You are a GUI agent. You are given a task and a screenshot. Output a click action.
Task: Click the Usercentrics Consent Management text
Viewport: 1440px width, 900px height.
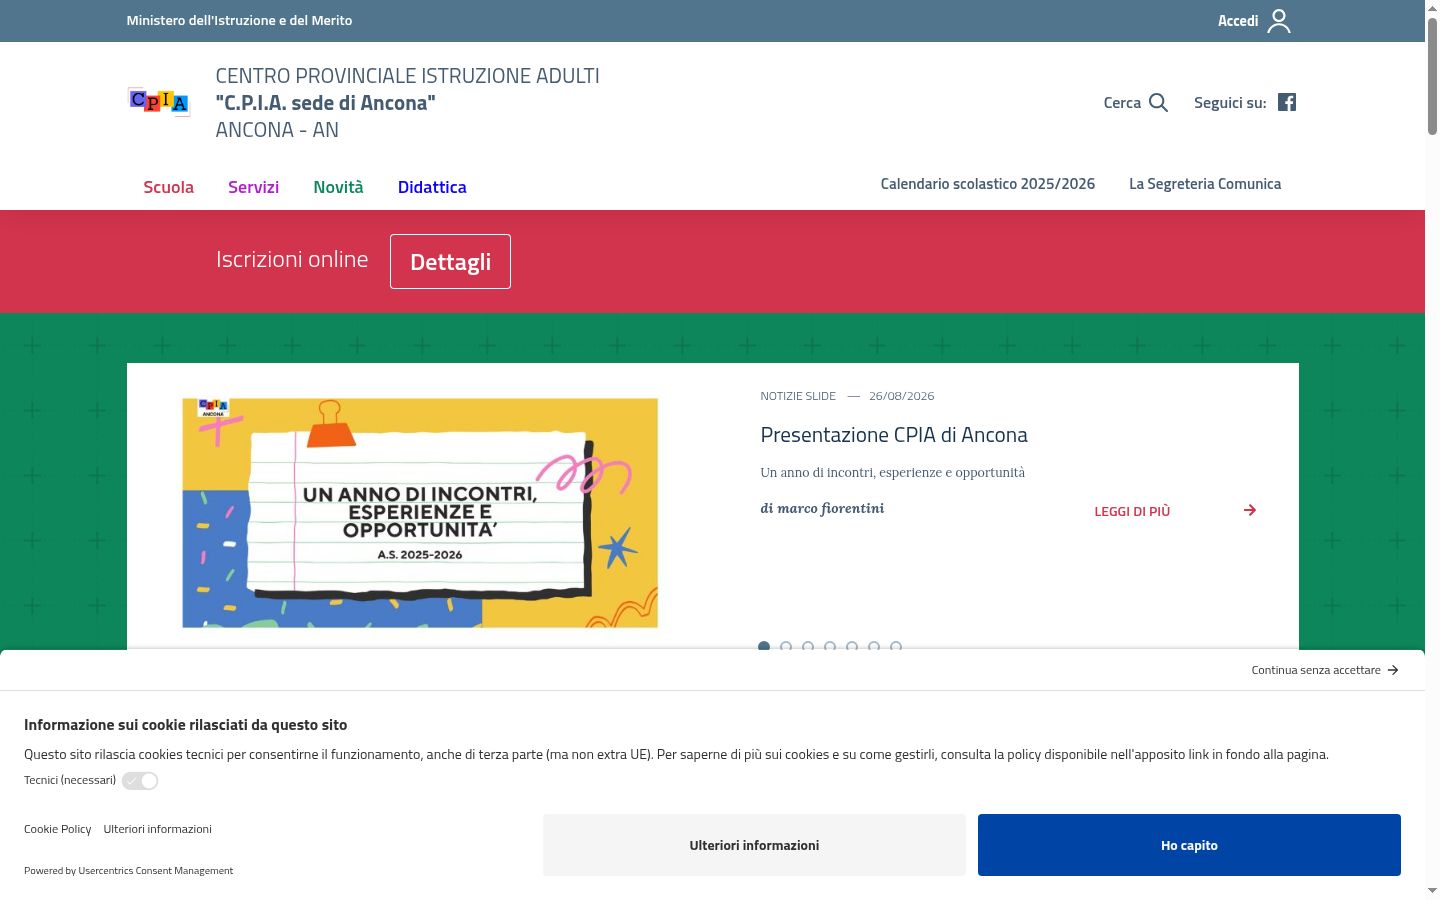156,871
